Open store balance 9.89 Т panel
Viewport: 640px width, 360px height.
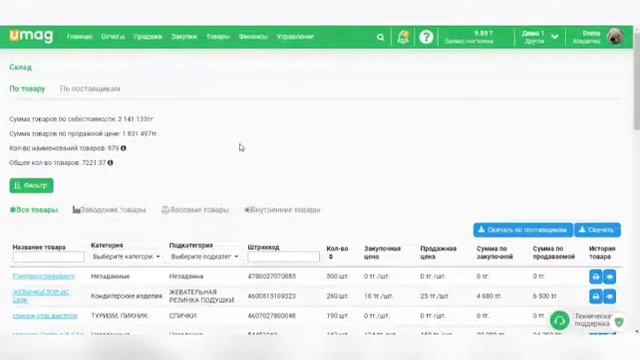(469, 37)
